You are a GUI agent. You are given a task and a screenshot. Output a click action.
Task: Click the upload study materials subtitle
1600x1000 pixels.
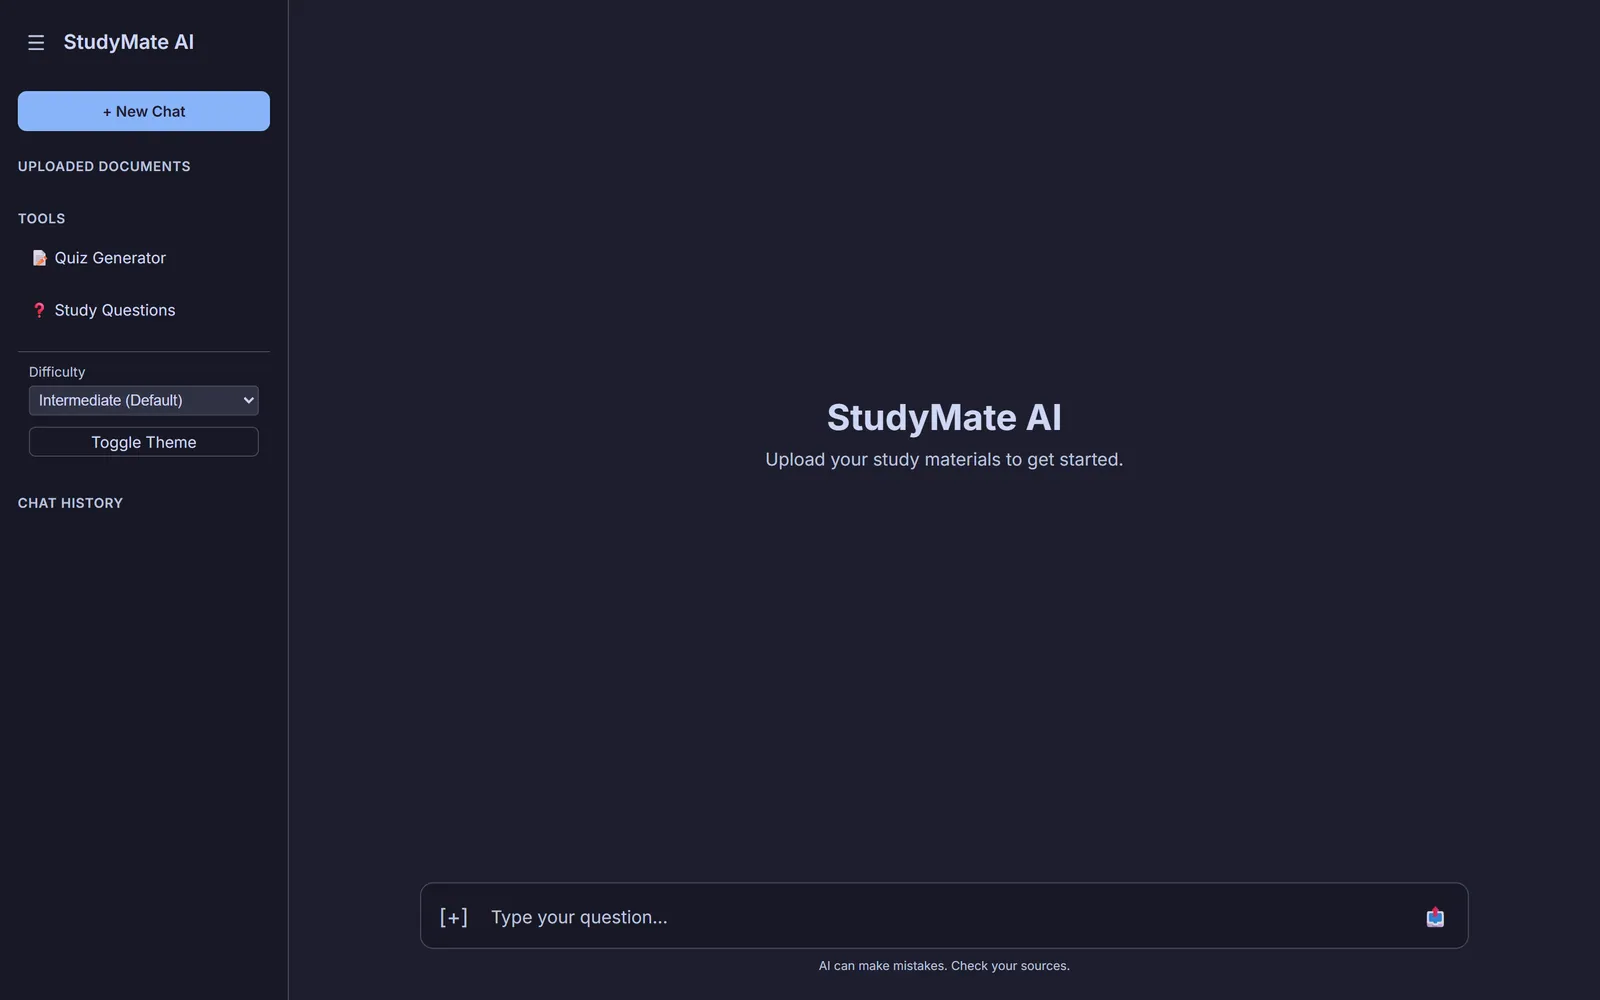click(944, 459)
